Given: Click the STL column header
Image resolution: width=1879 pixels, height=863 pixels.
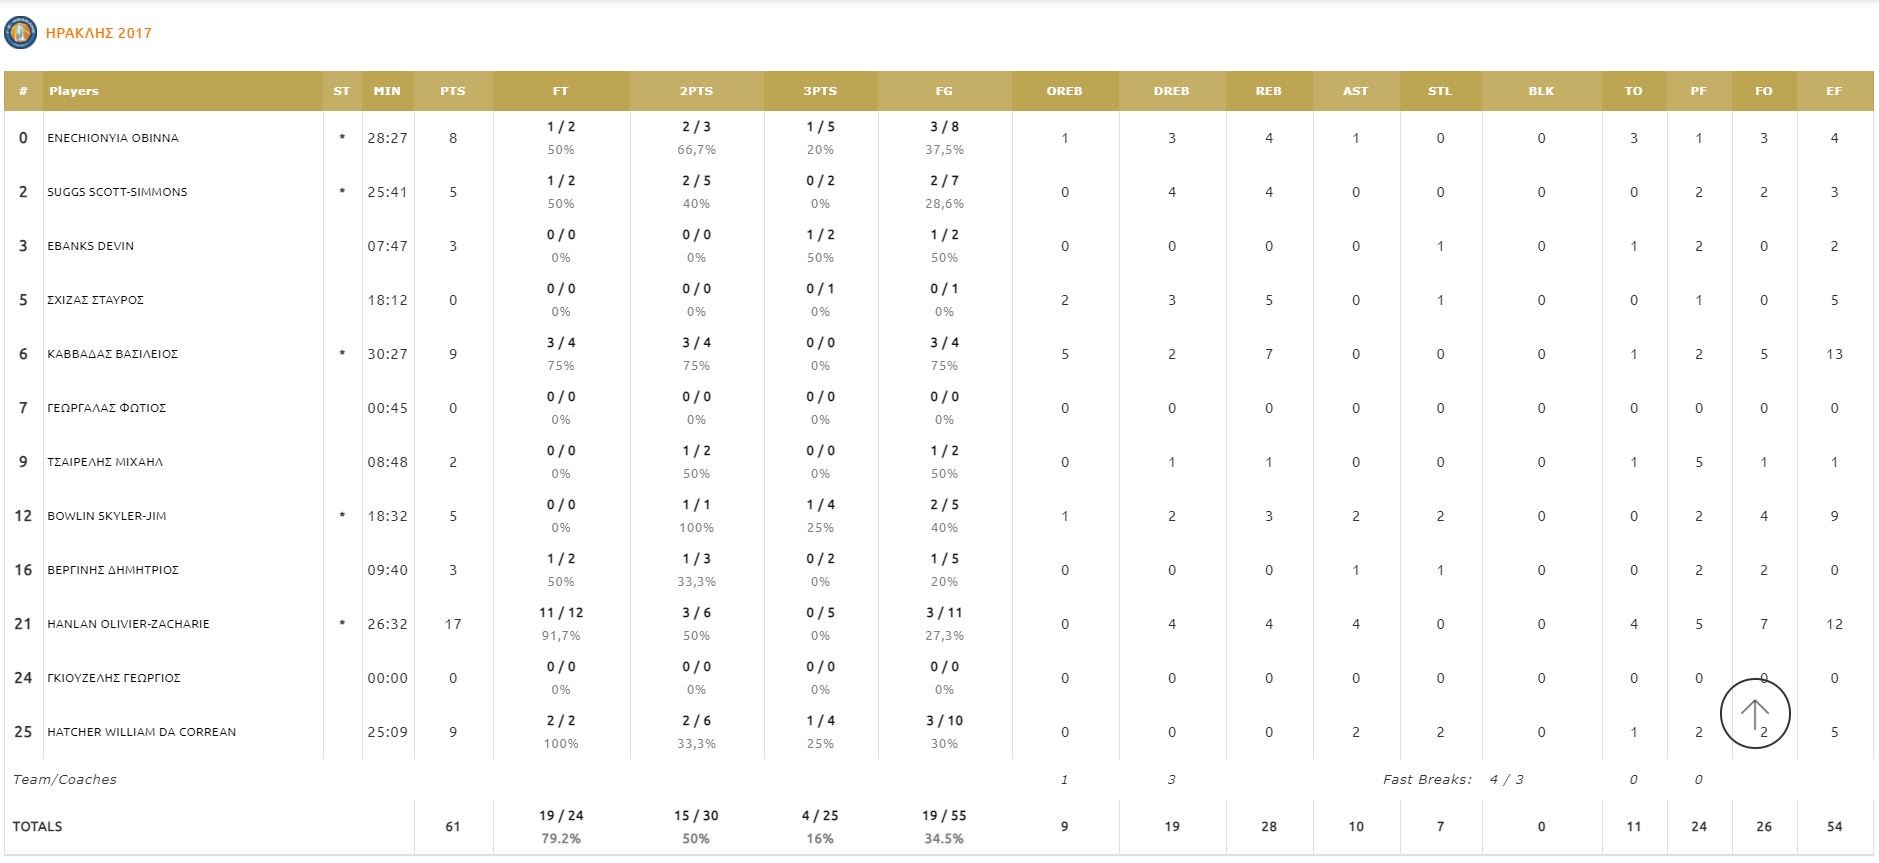Looking at the screenshot, I should click(x=1439, y=91).
